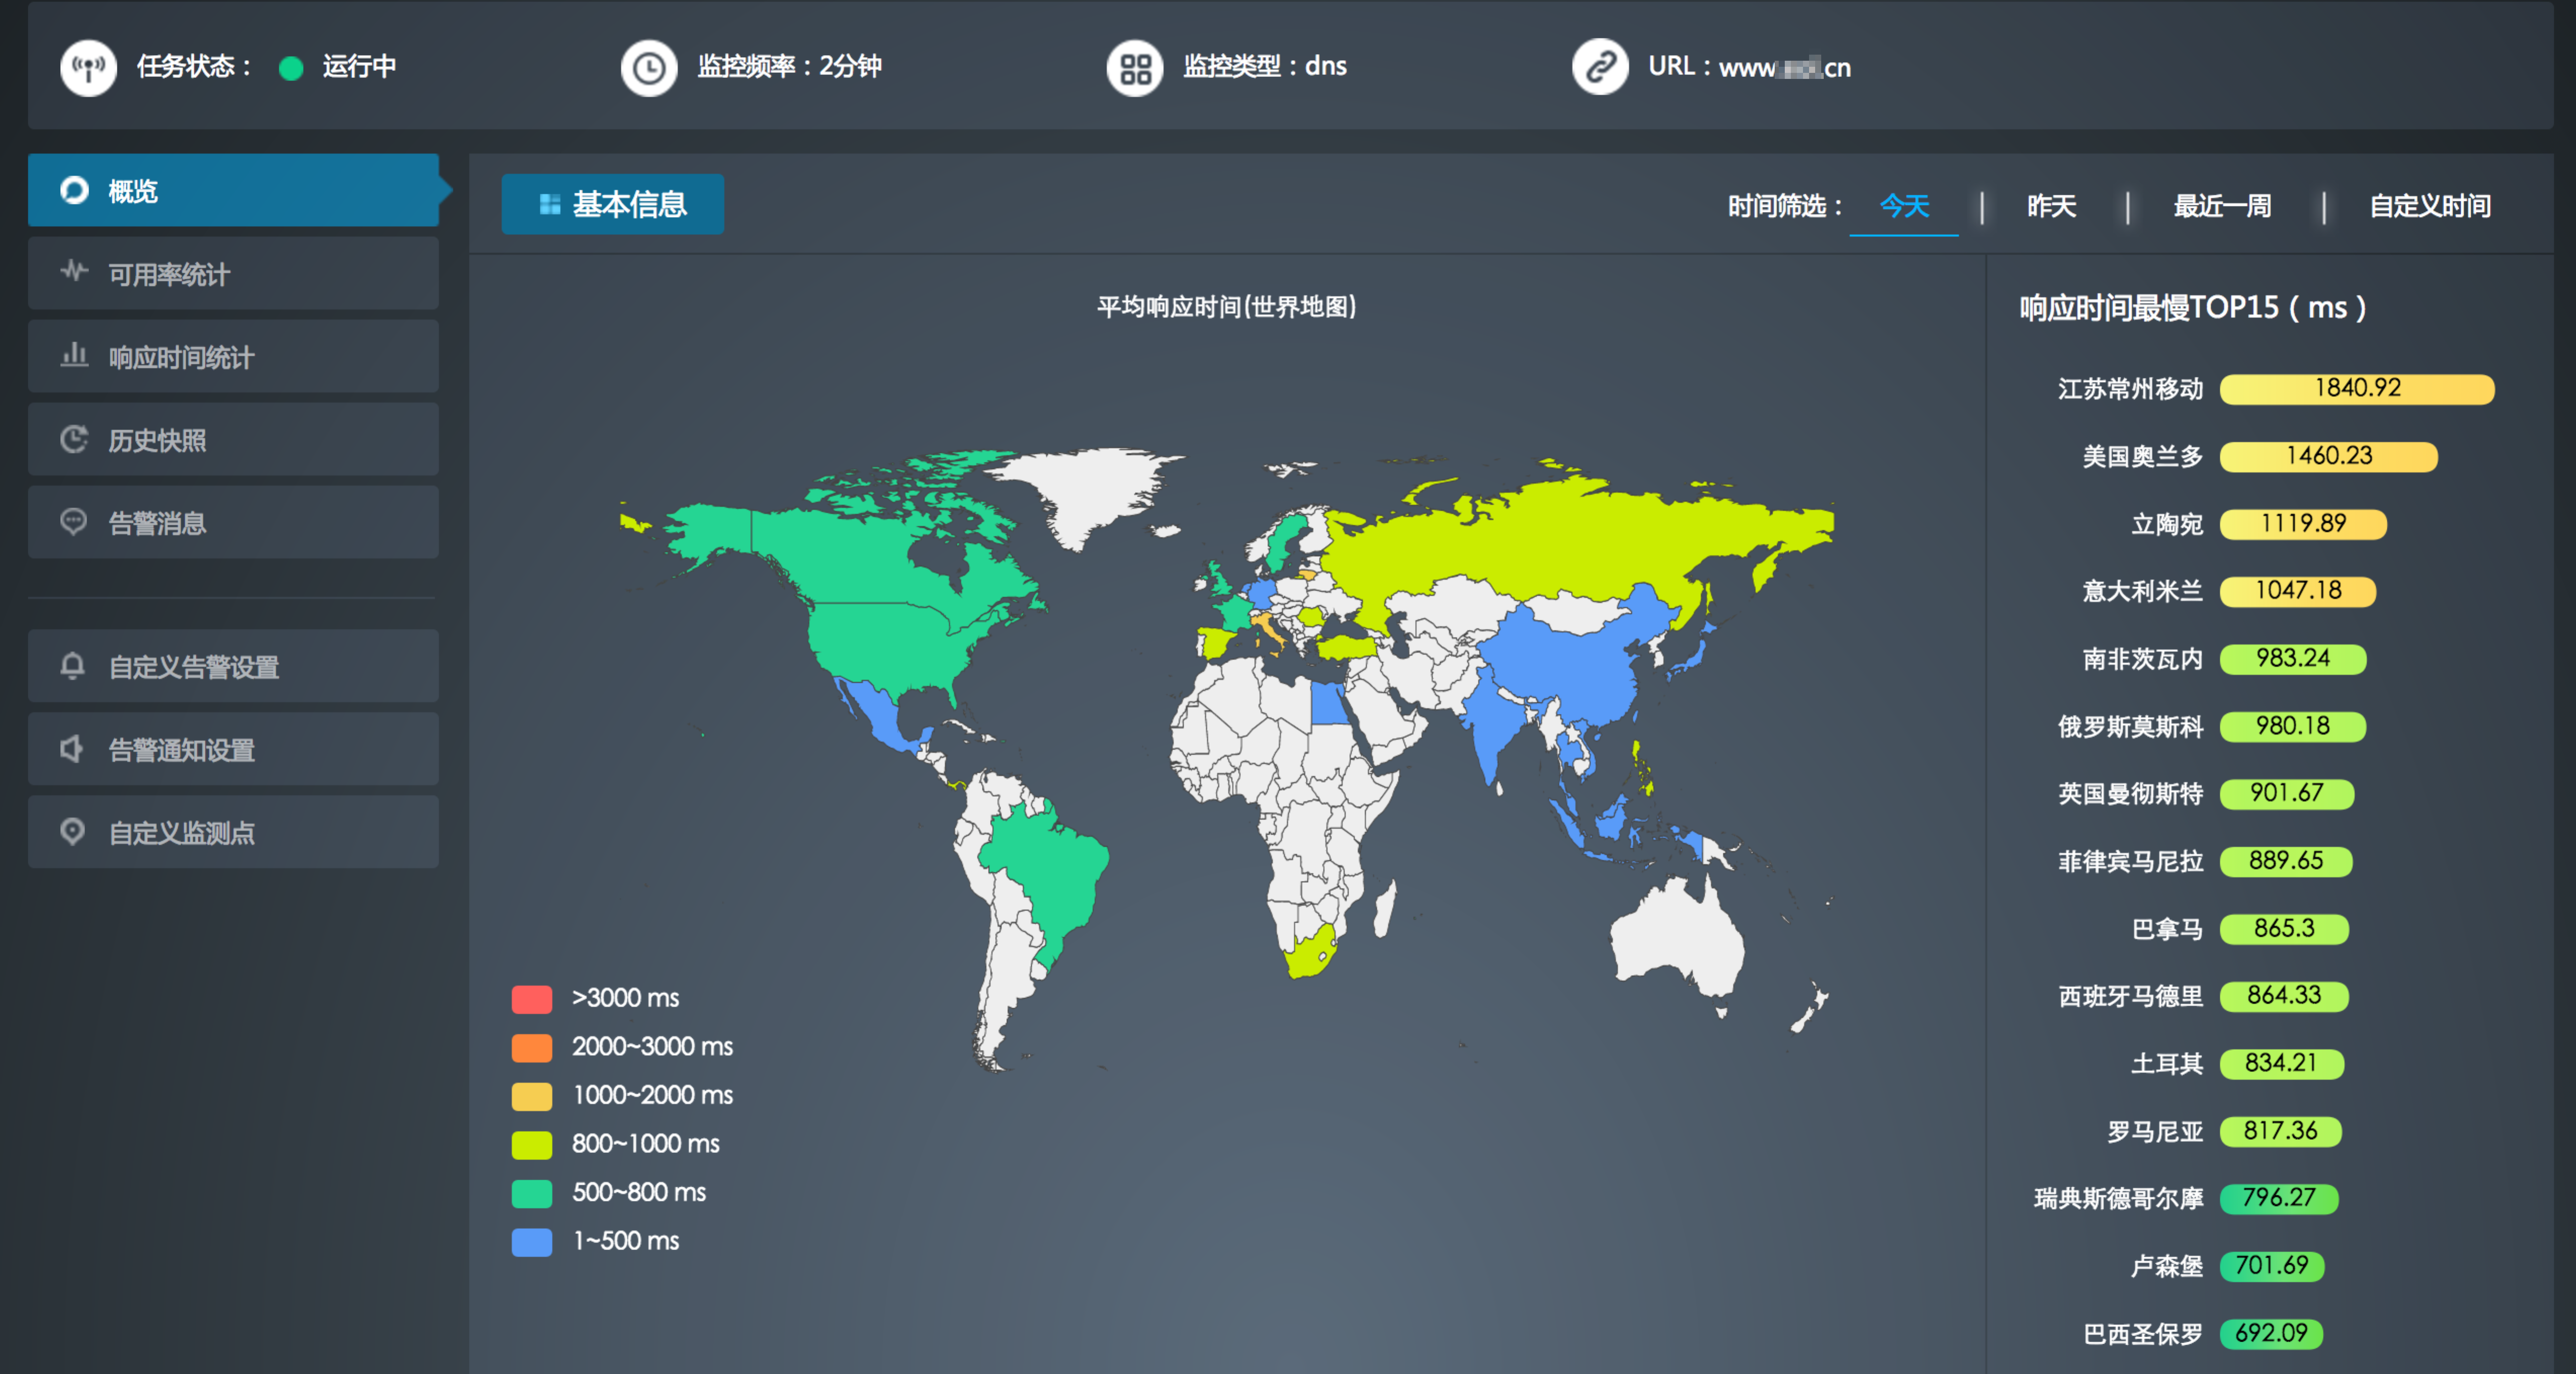Click the 江苏常州移动 1840.92 bar
Viewport: 2576px width, 1374px height.
[2356, 388]
